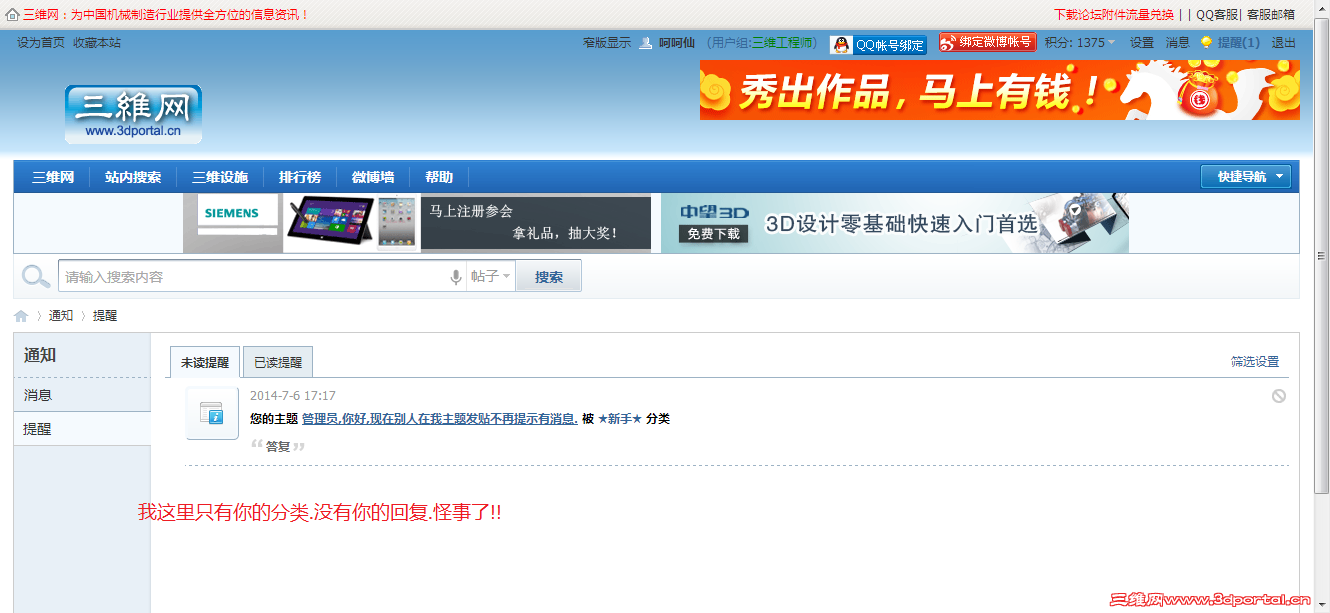Viewport: 1330px width, 613px height.
Task: Switch to the 未读提醒 tab
Action: [x=205, y=362]
